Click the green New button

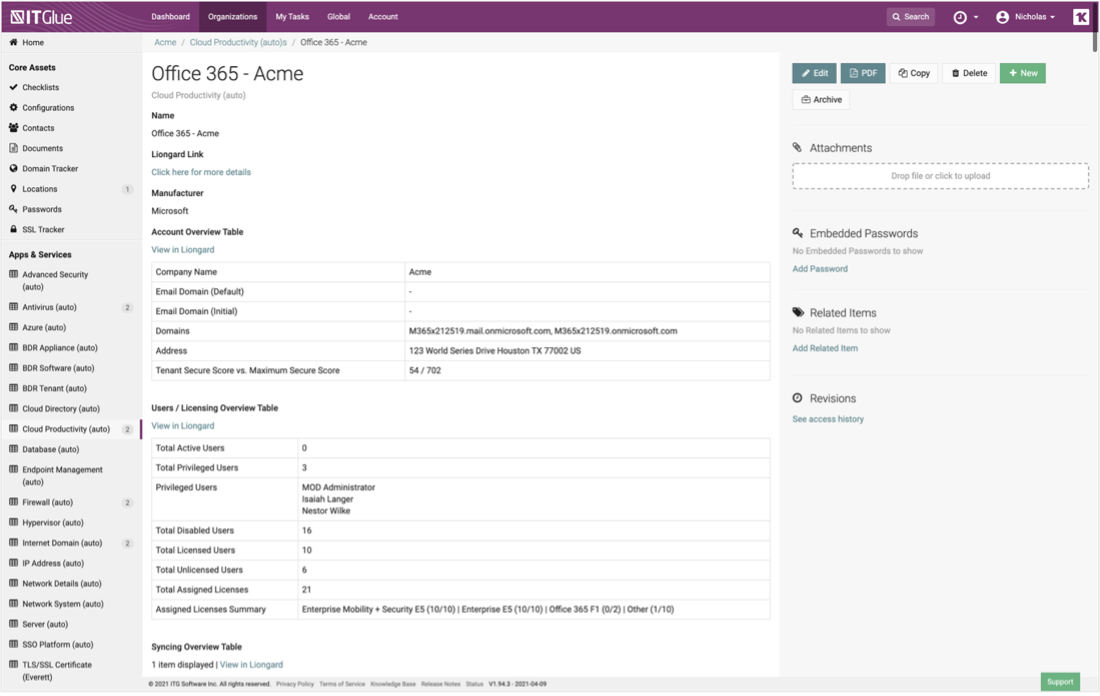(1023, 73)
